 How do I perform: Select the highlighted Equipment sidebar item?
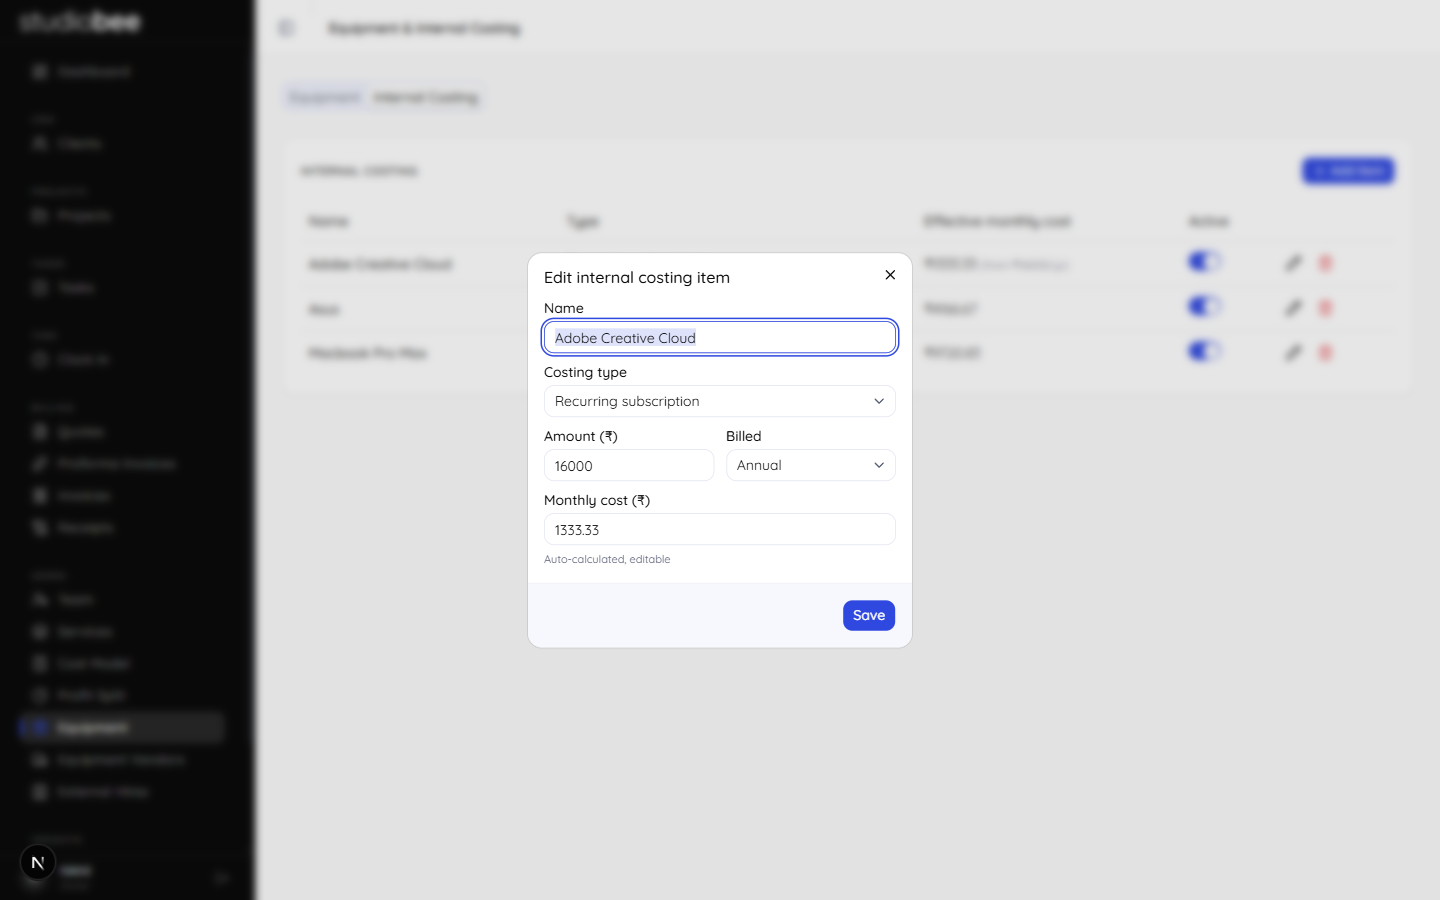pyautogui.click(x=120, y=728)
